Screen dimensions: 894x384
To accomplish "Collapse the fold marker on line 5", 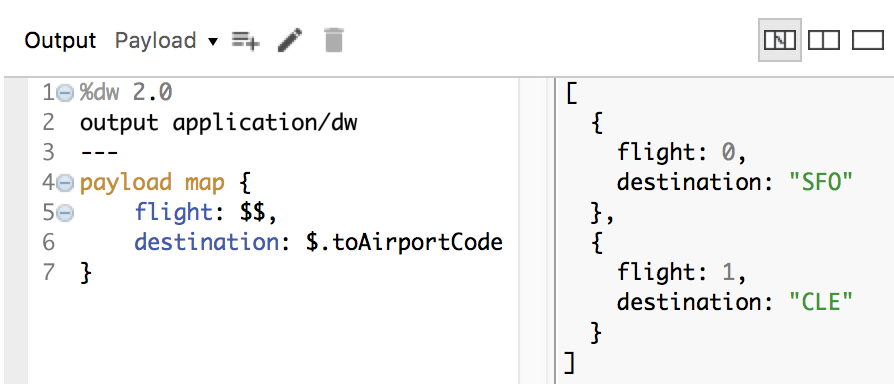I will [x=66, y=213].
